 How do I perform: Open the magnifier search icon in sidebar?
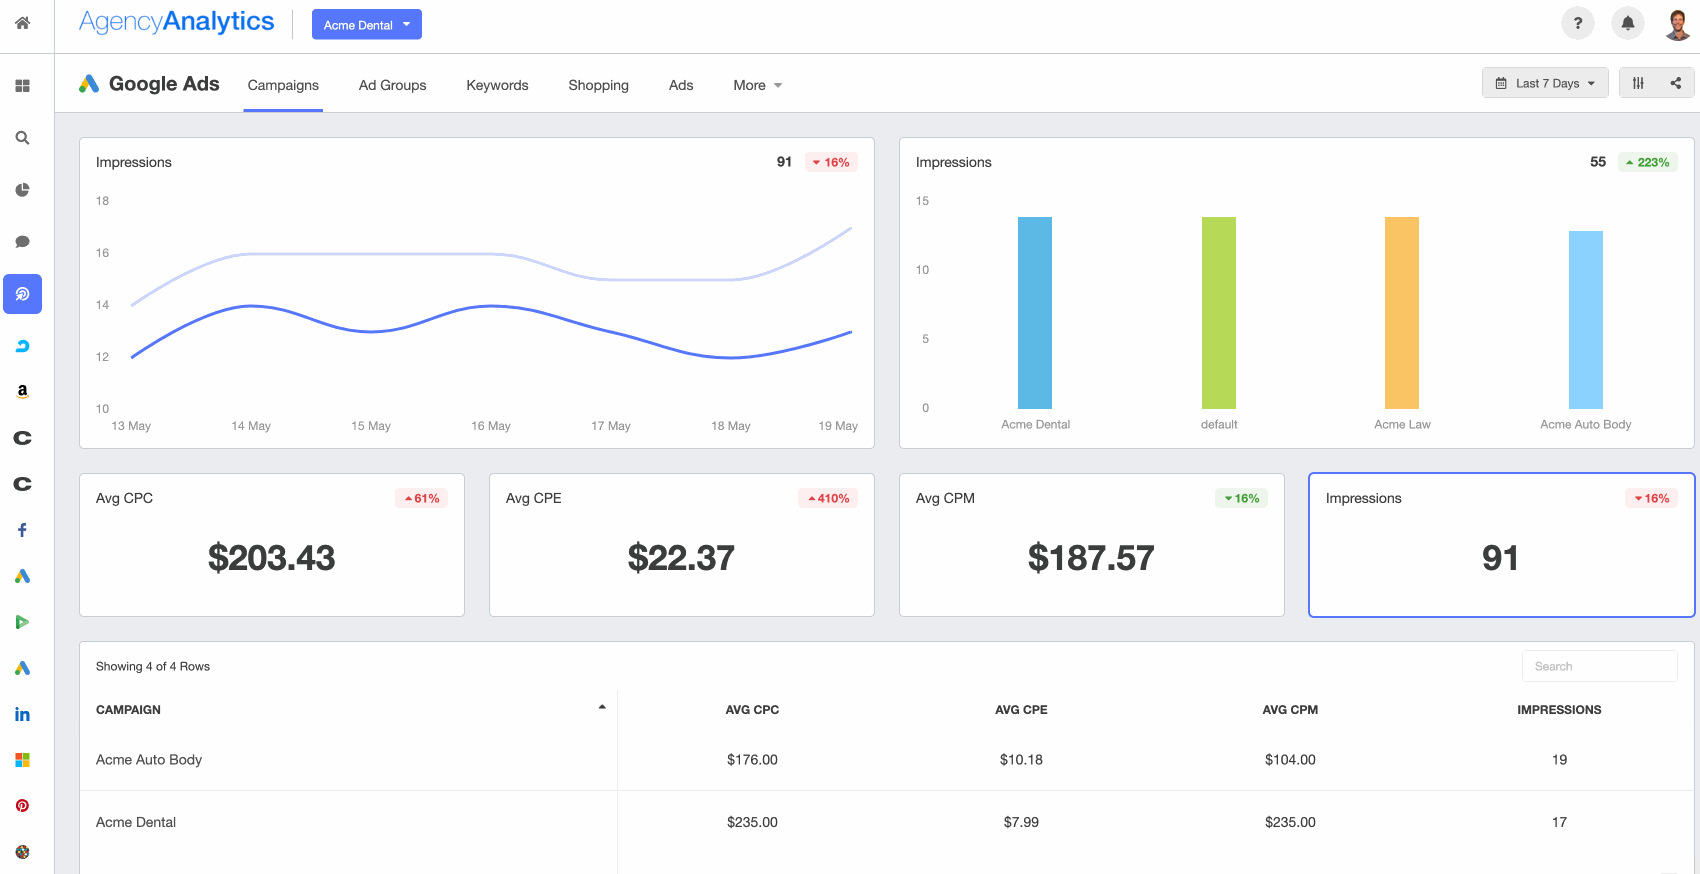click(22, 138)
